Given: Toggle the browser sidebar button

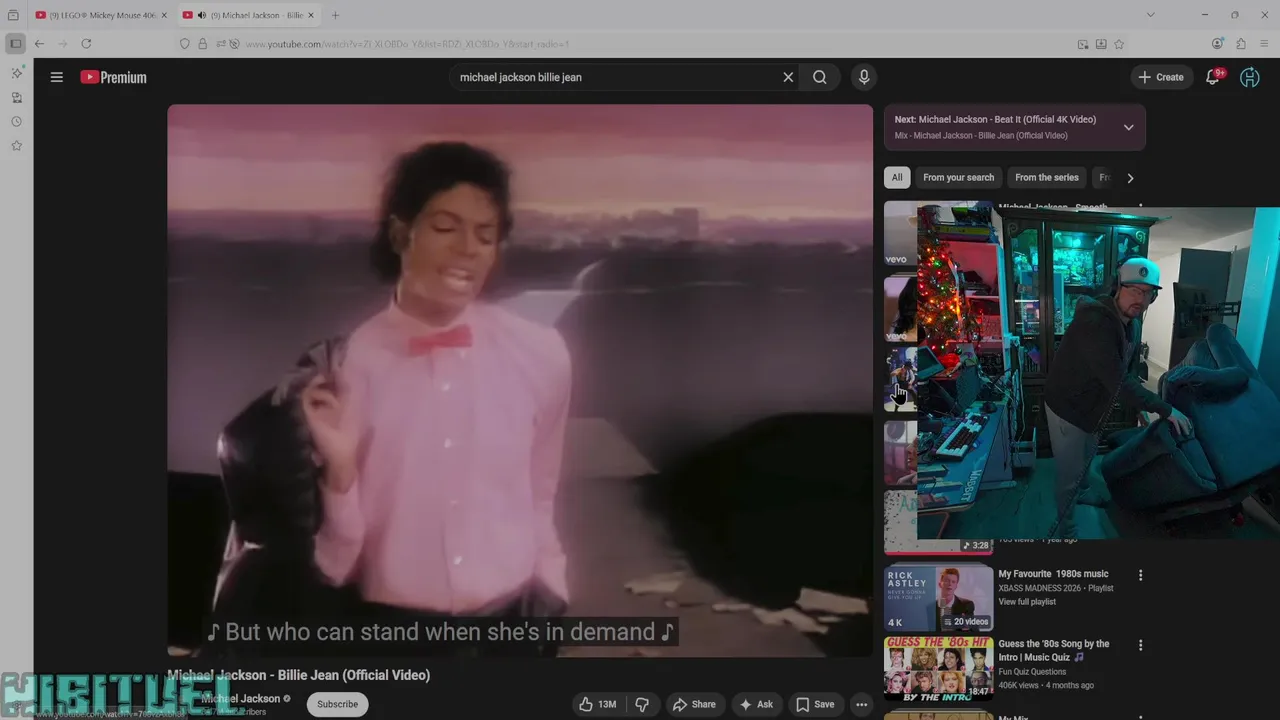Looking at the screenshot, I should tap(15, 44).
